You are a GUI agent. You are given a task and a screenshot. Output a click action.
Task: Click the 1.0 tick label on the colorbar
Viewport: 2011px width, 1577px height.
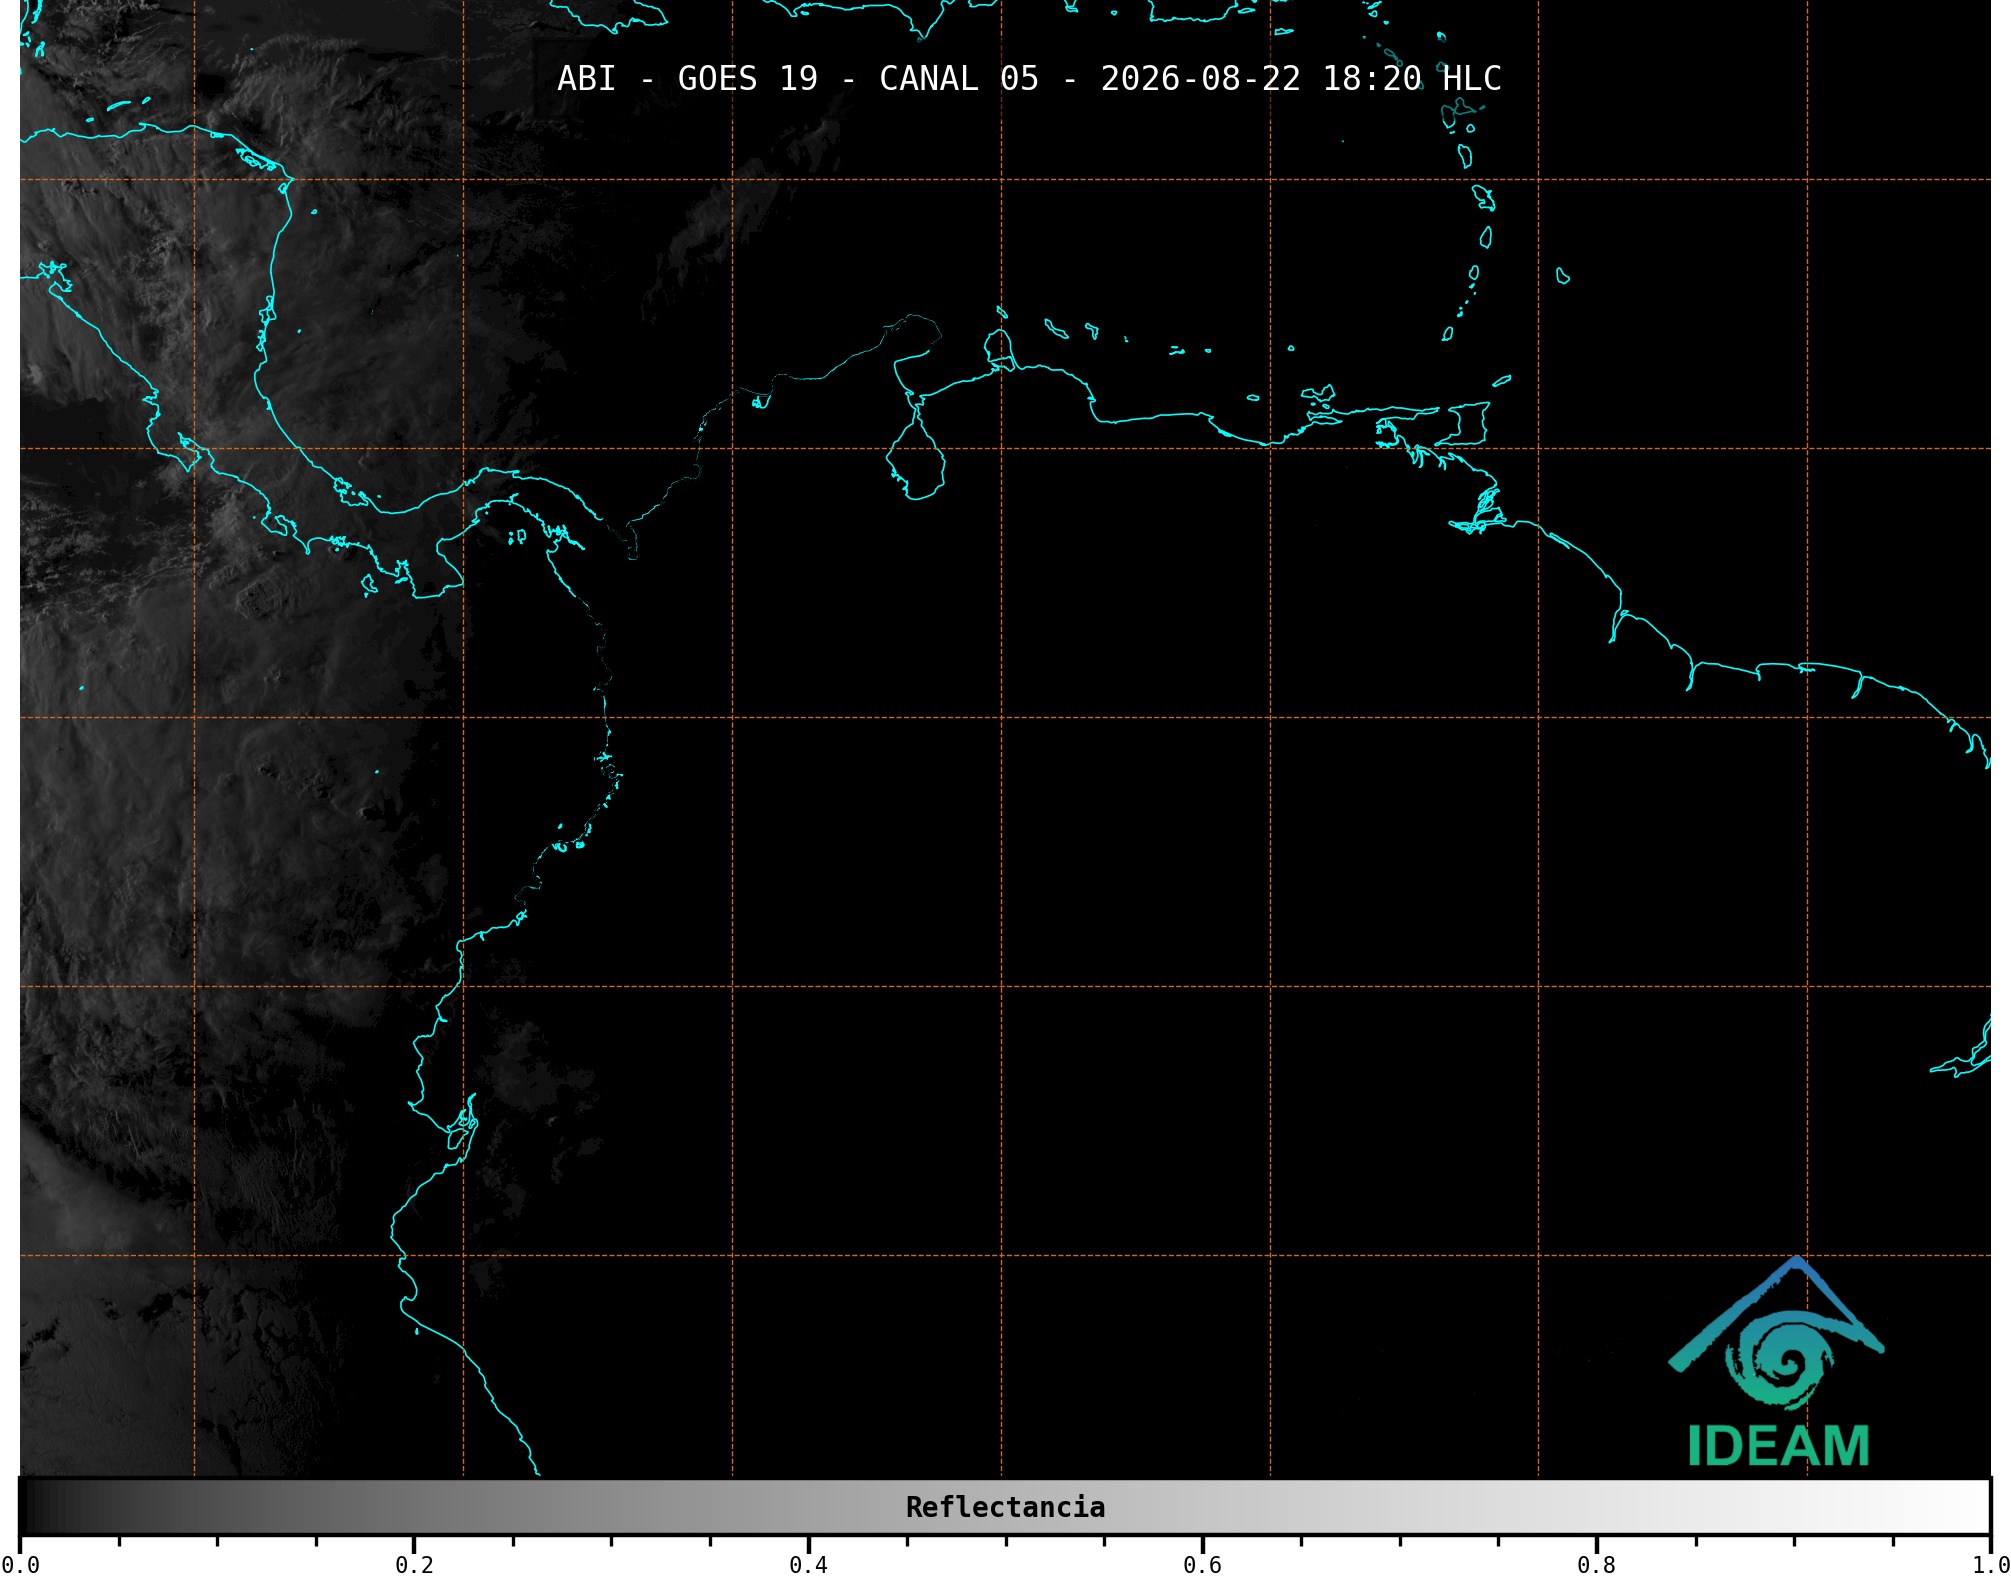point(1990,1564)
